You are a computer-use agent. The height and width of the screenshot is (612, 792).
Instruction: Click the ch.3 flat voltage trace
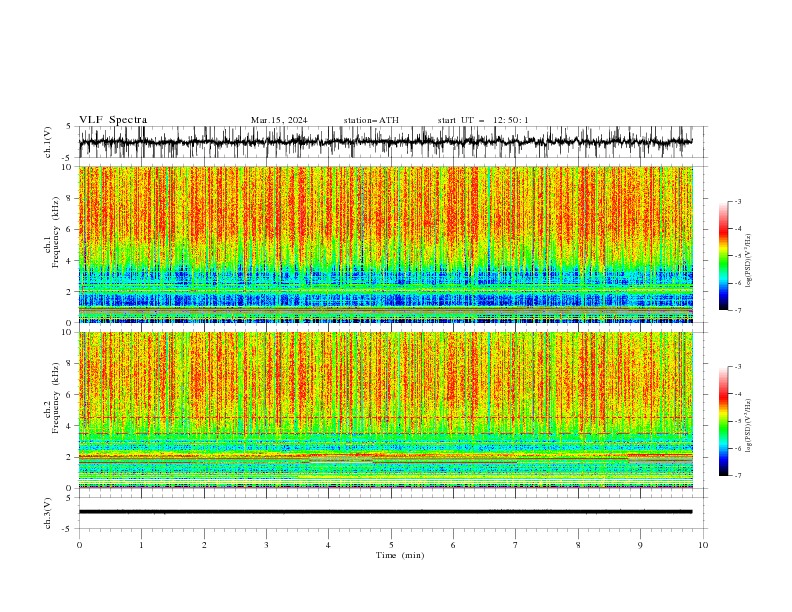[386, 512]
